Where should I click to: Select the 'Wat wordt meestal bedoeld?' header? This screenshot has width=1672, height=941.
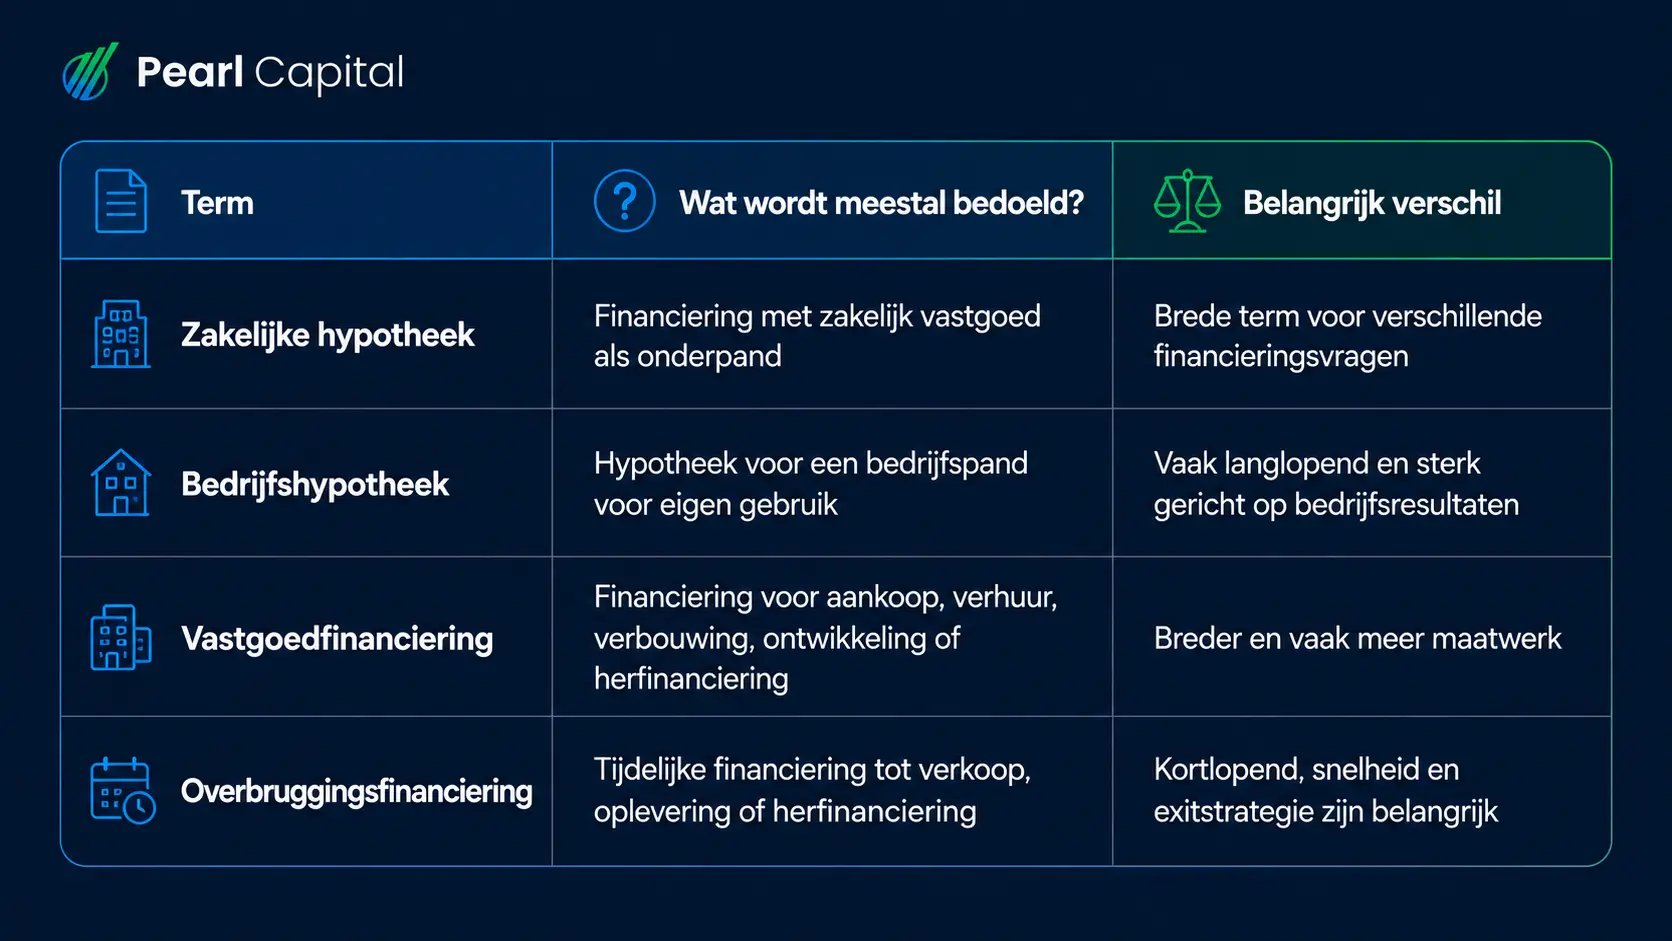point(882,203)
